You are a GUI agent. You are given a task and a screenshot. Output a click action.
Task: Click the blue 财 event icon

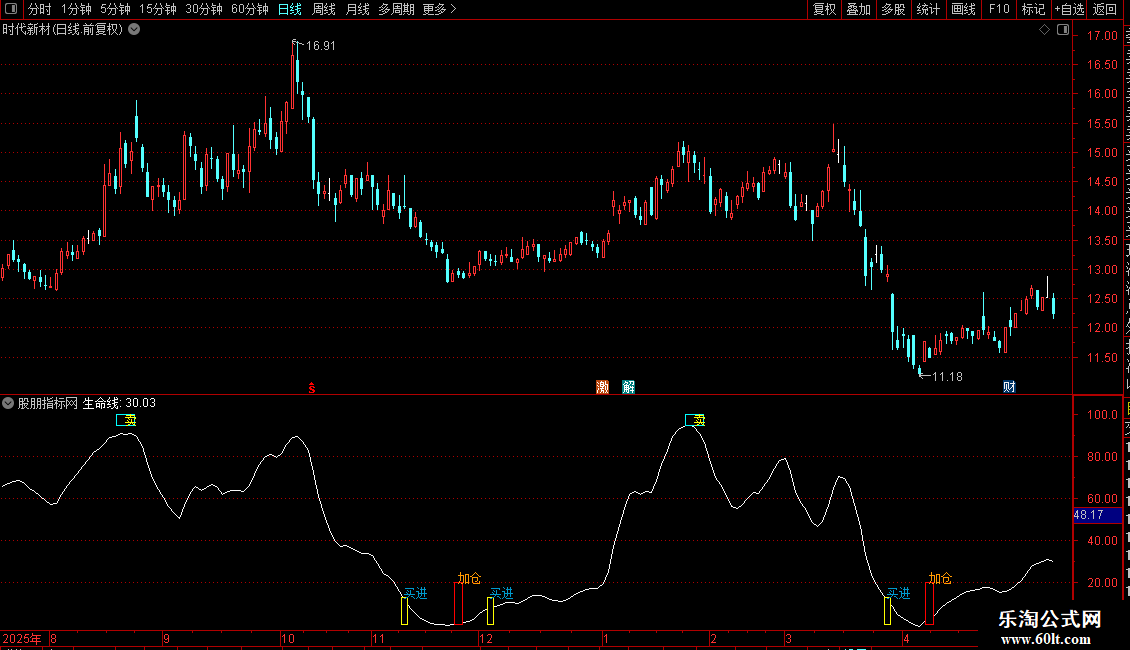click(1009, 387)
